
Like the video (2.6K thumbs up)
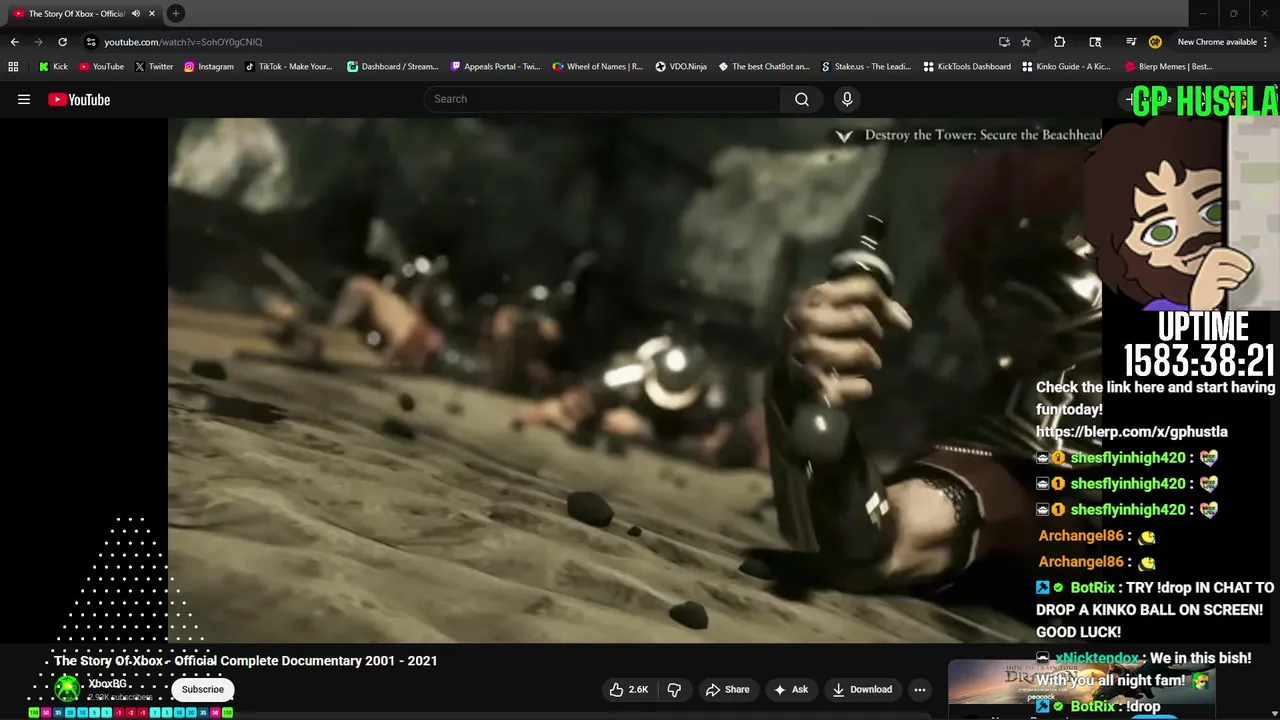[x=629, y=689]
